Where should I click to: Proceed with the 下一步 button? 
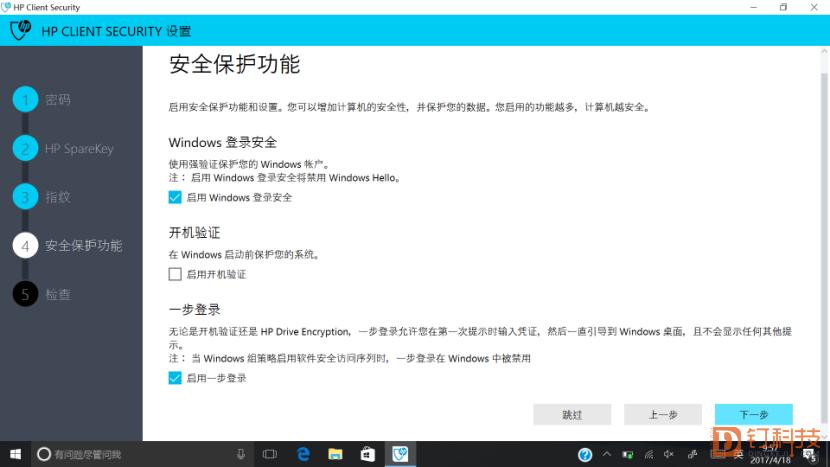click(x=754, y=415)
